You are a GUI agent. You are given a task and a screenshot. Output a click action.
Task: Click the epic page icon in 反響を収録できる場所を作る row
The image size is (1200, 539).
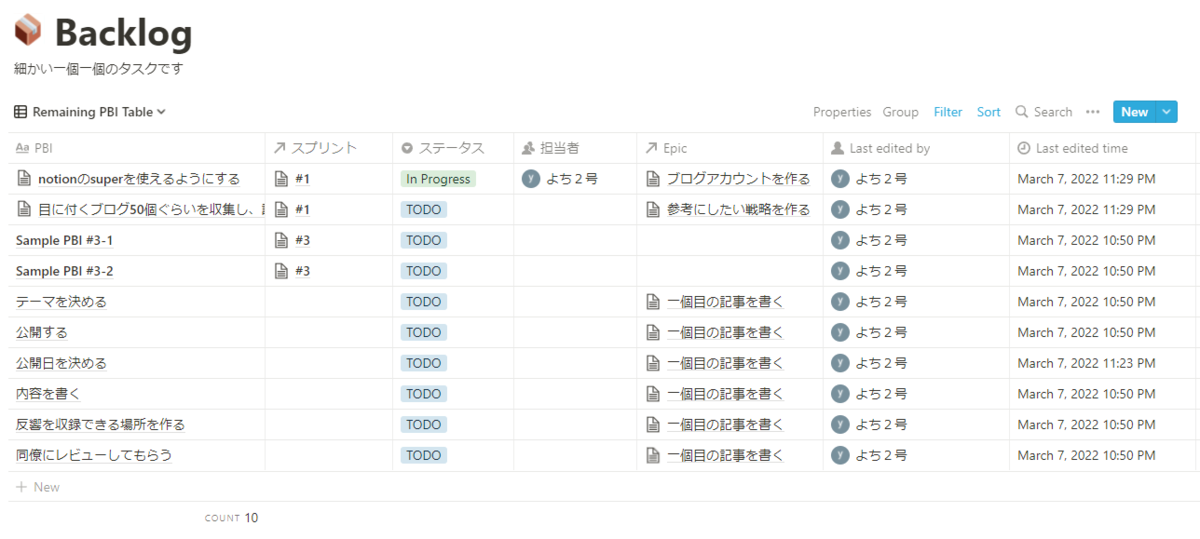click(653, 425)
